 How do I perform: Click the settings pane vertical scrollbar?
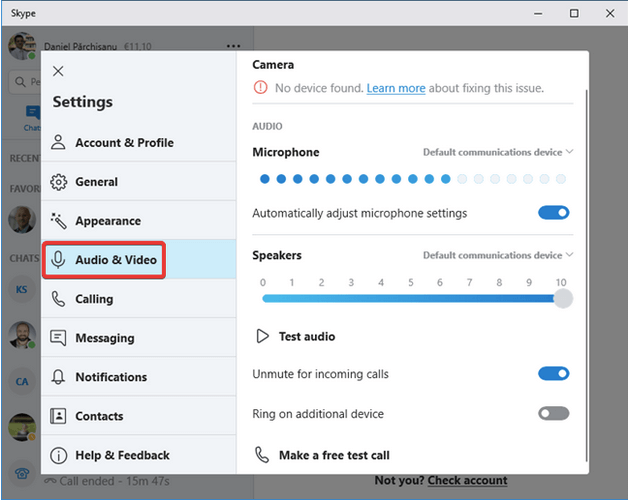(586, 276)
